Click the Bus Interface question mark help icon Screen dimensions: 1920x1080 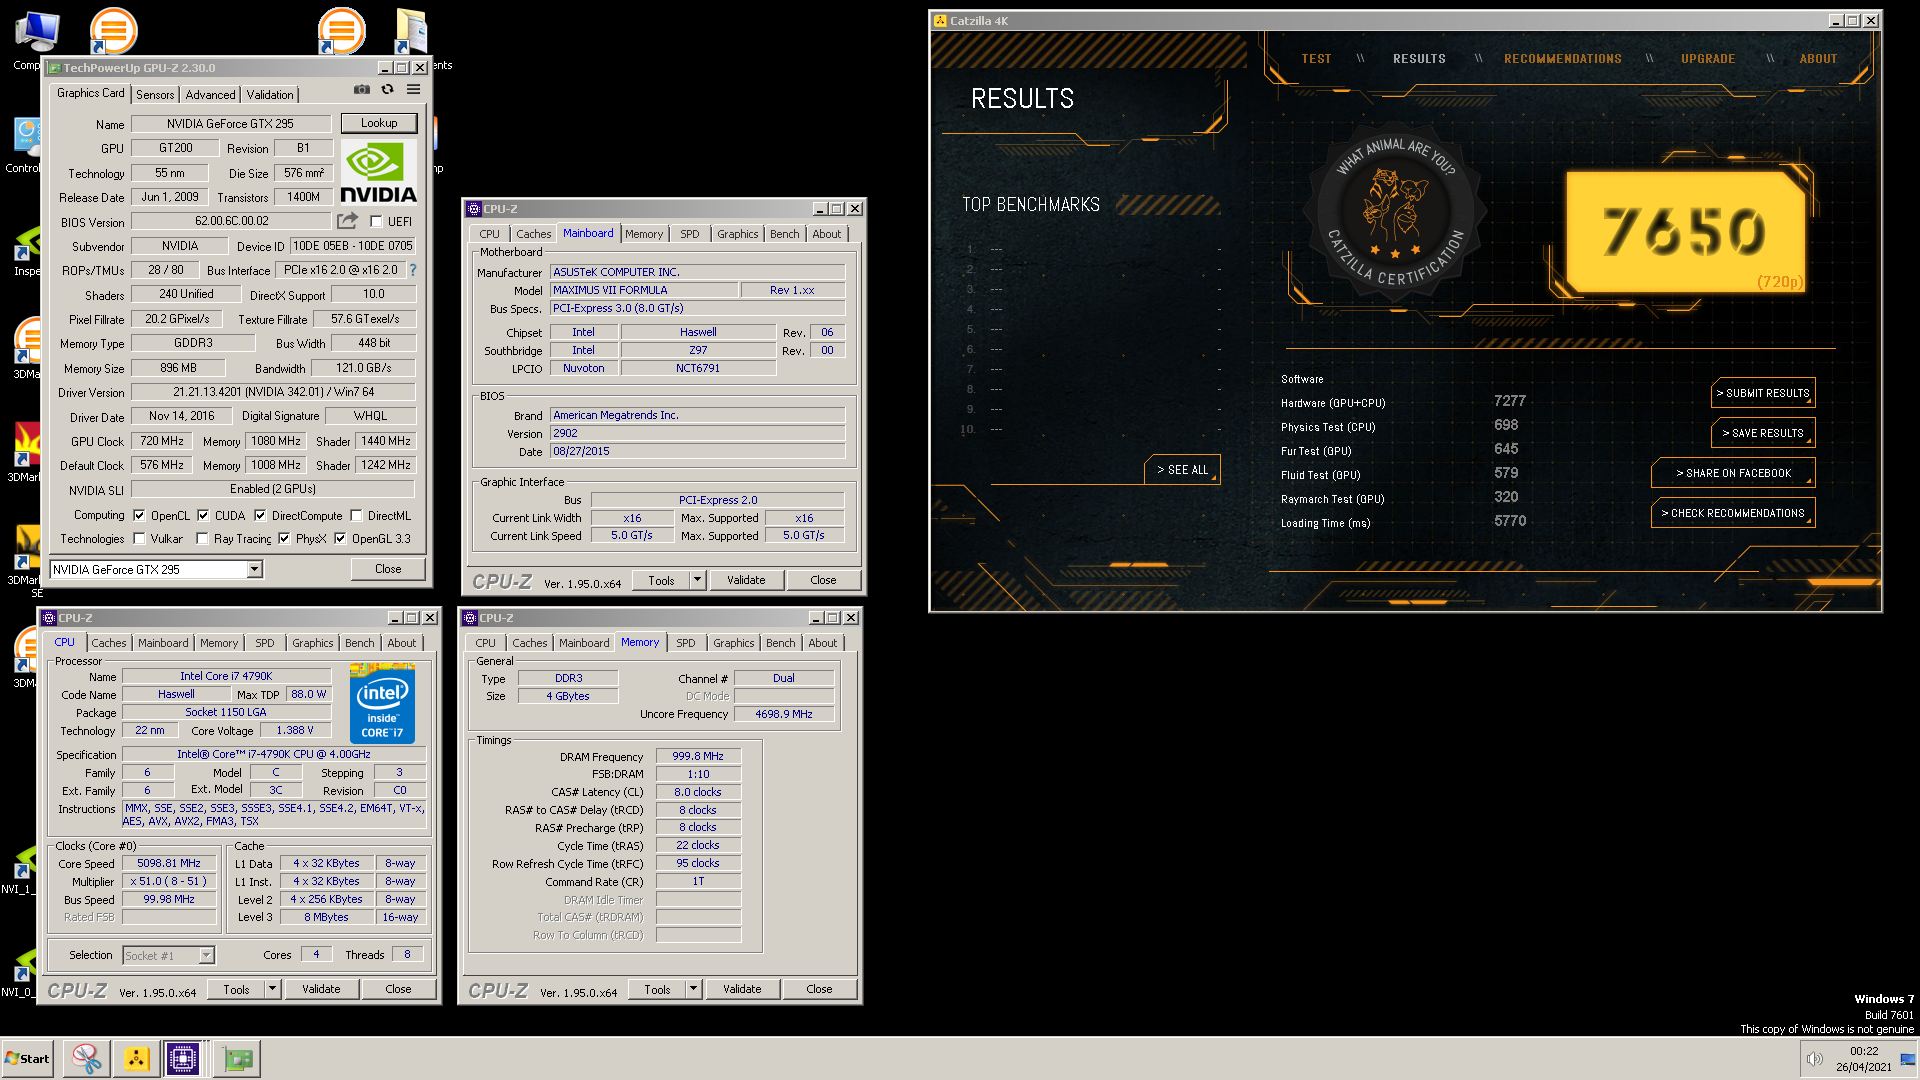[412, 270]
